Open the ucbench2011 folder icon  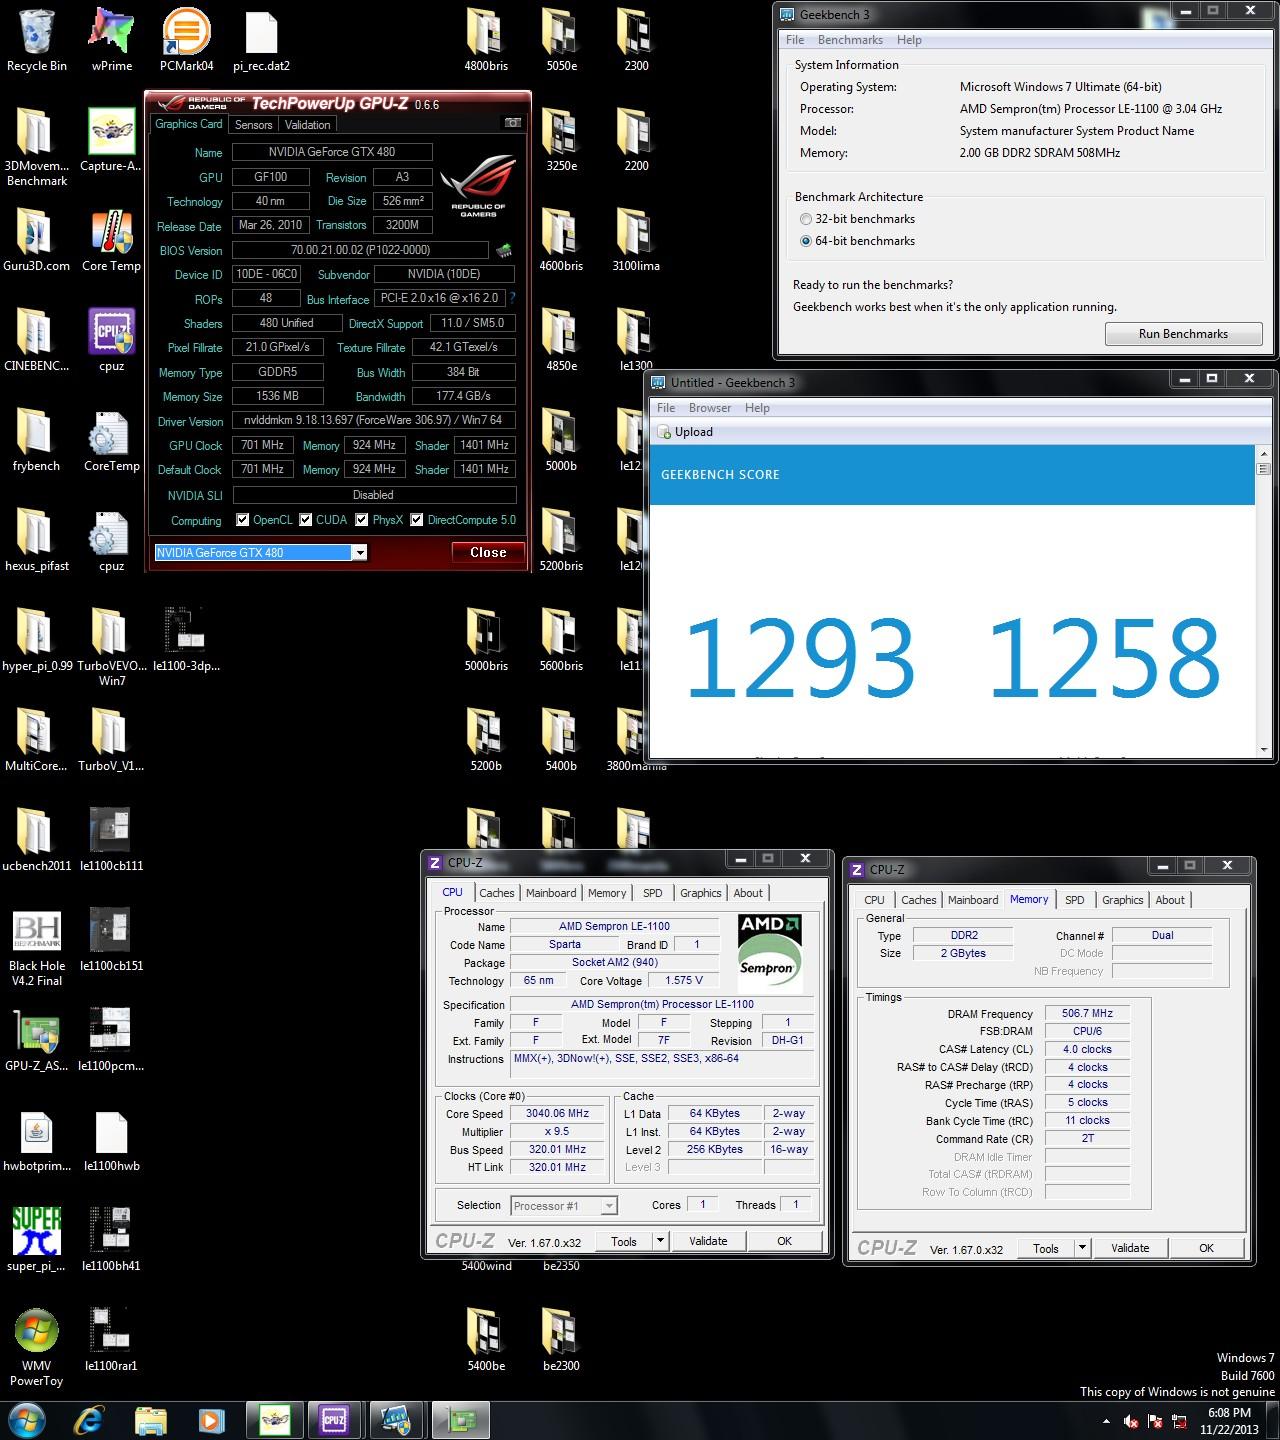click(36, 832)
